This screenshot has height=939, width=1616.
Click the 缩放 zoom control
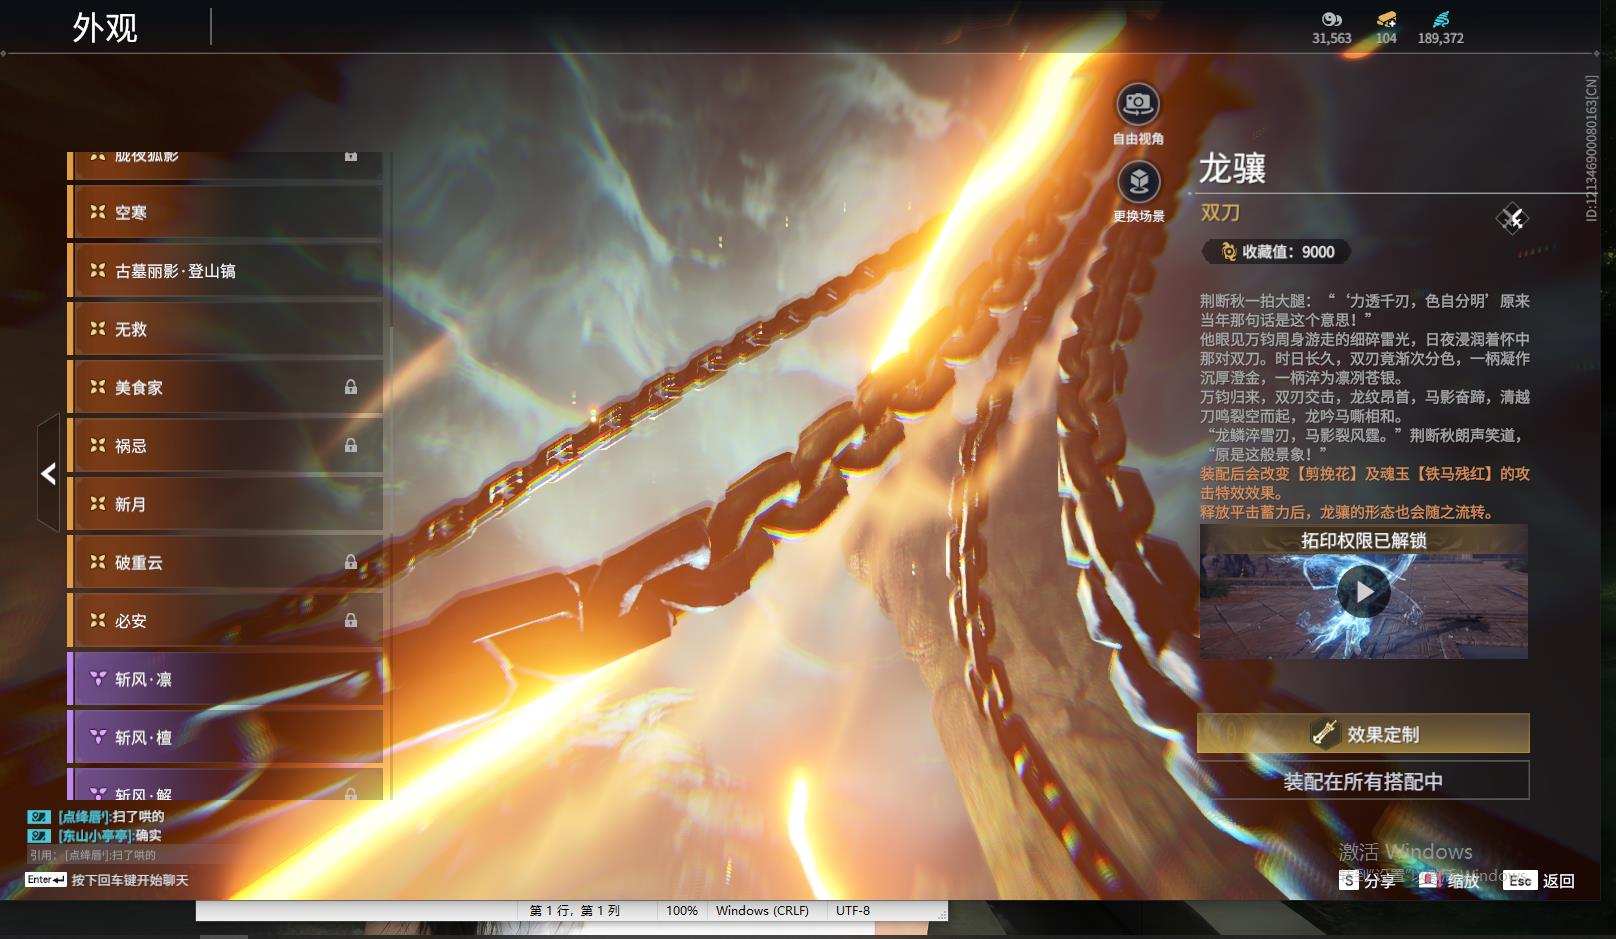point(1450,881)
